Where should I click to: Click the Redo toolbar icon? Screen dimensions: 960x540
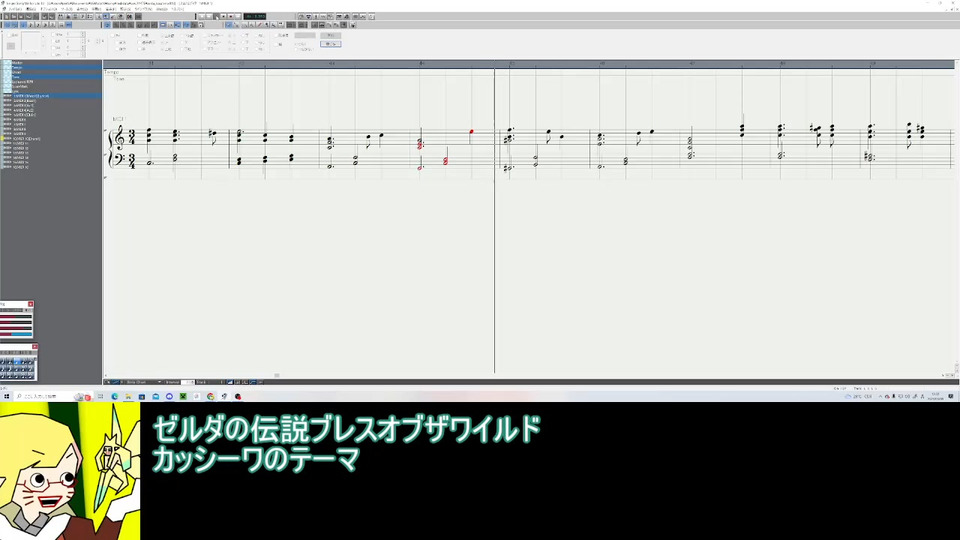pyautogui.click(x=51, y=17)
